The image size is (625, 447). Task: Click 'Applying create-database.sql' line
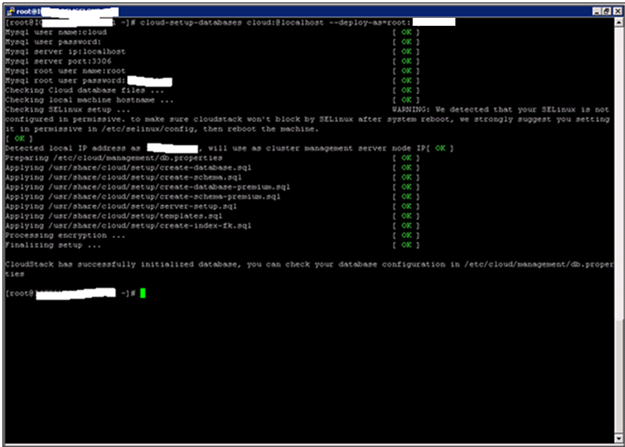[x=128, y=167]
